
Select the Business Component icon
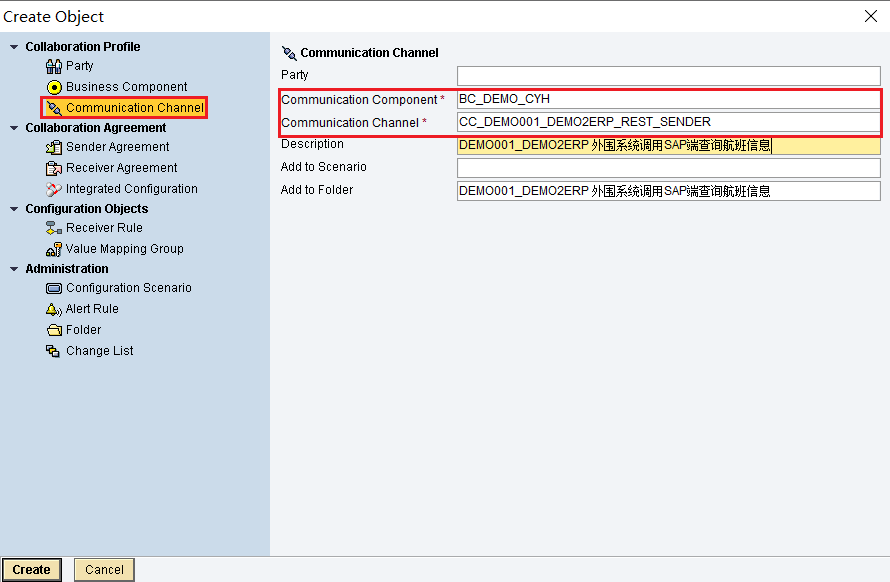click(x=54, y=87)
